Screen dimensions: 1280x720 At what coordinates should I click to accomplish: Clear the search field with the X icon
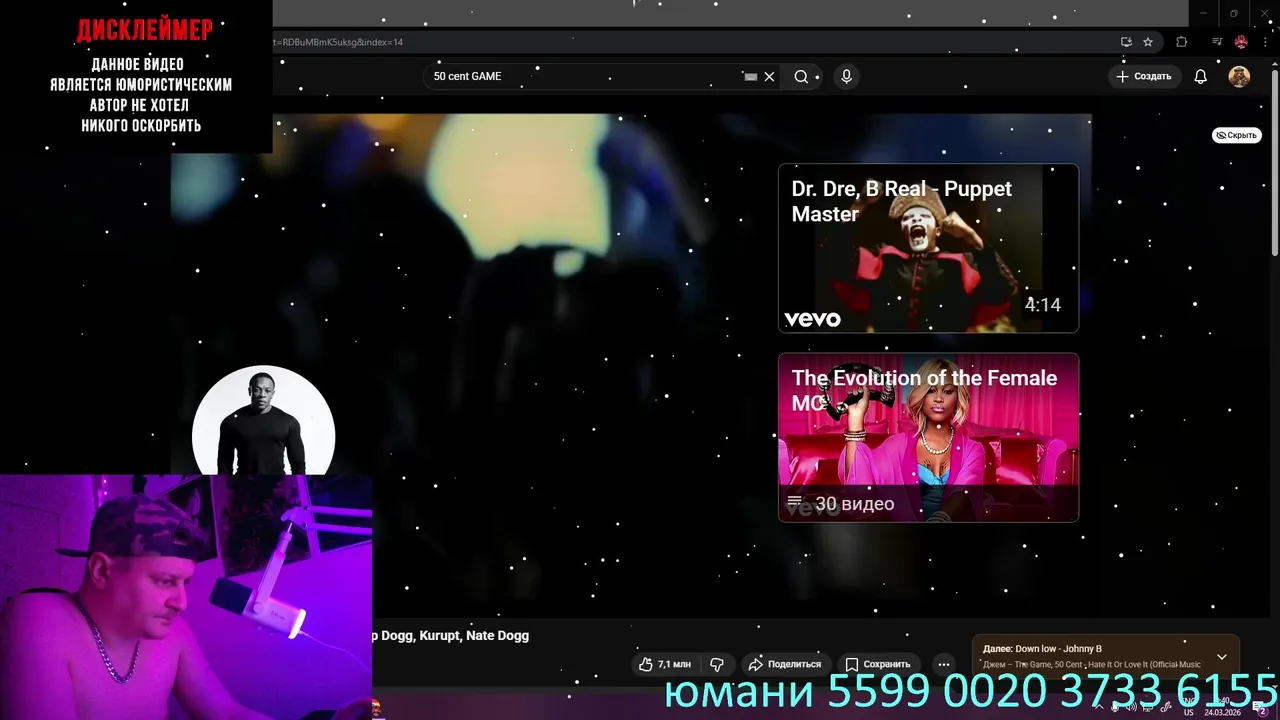coord(769,77)
